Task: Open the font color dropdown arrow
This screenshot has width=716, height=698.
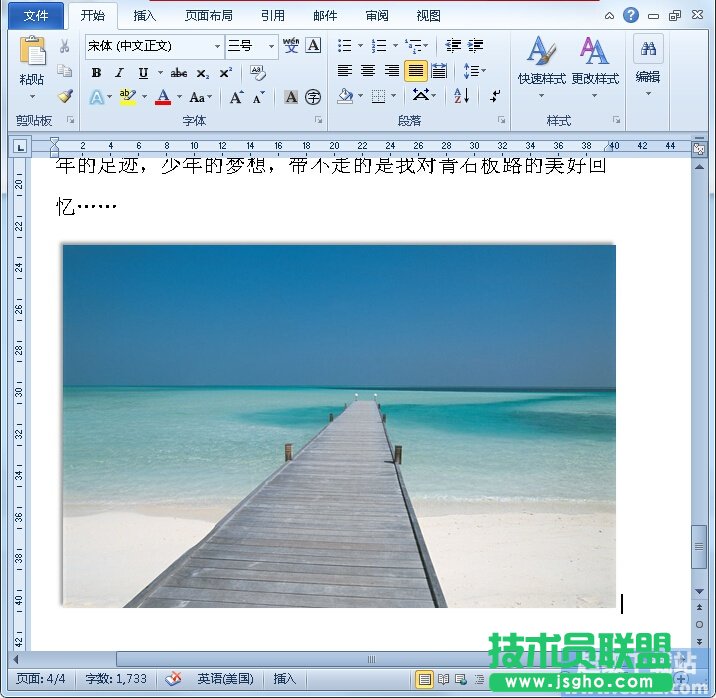Action: coord(179,98)
